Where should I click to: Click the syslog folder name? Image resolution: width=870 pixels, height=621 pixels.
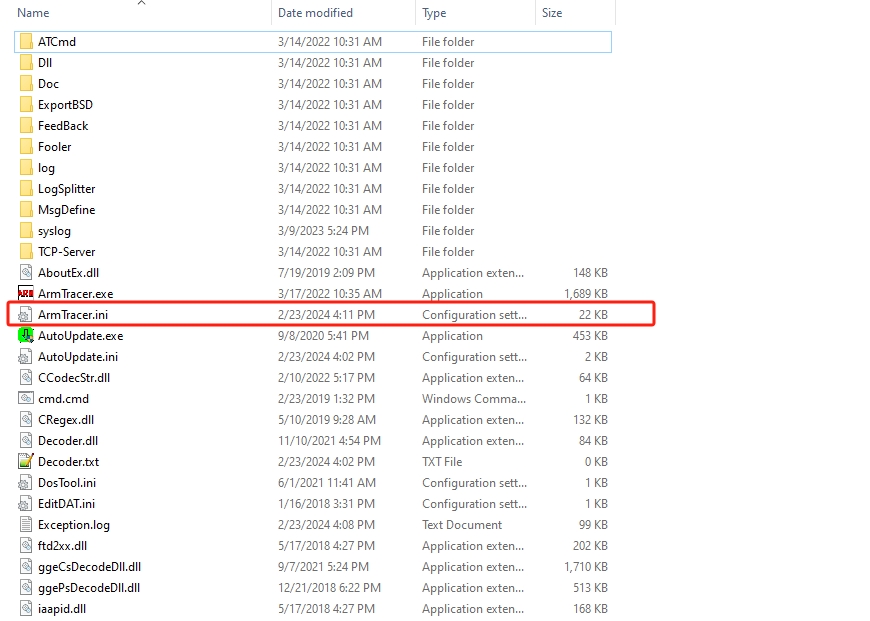tap(54, 231)
